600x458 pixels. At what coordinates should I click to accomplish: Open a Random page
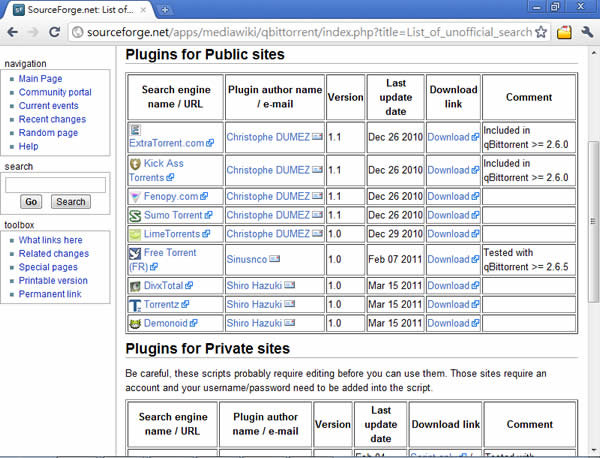[x=48, y=133]
